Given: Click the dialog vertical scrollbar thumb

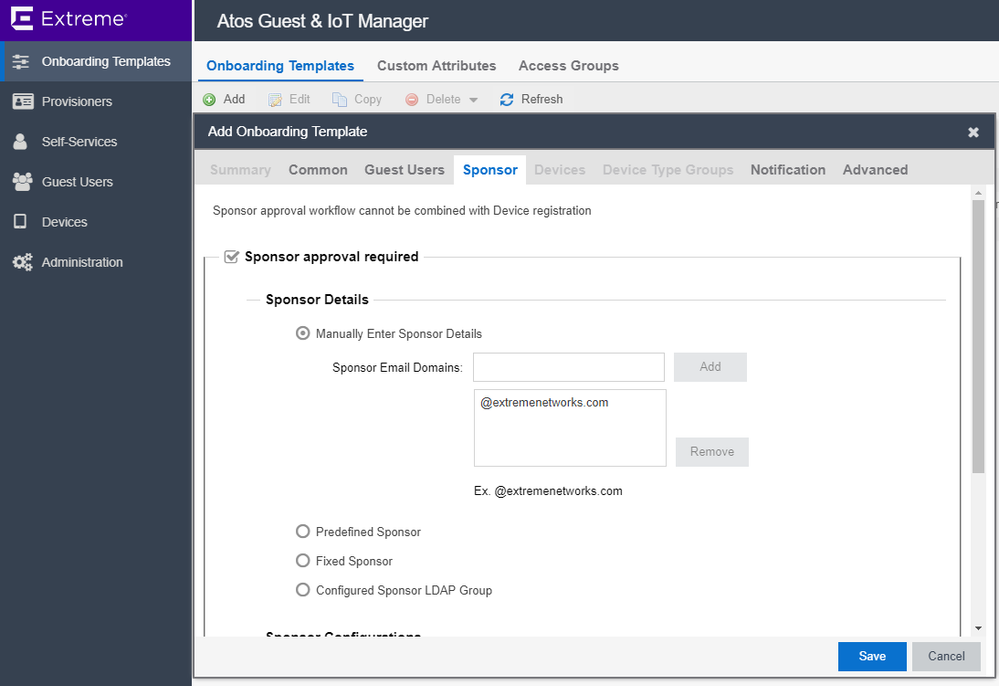Looking at the screenshot, I should 979,336.
